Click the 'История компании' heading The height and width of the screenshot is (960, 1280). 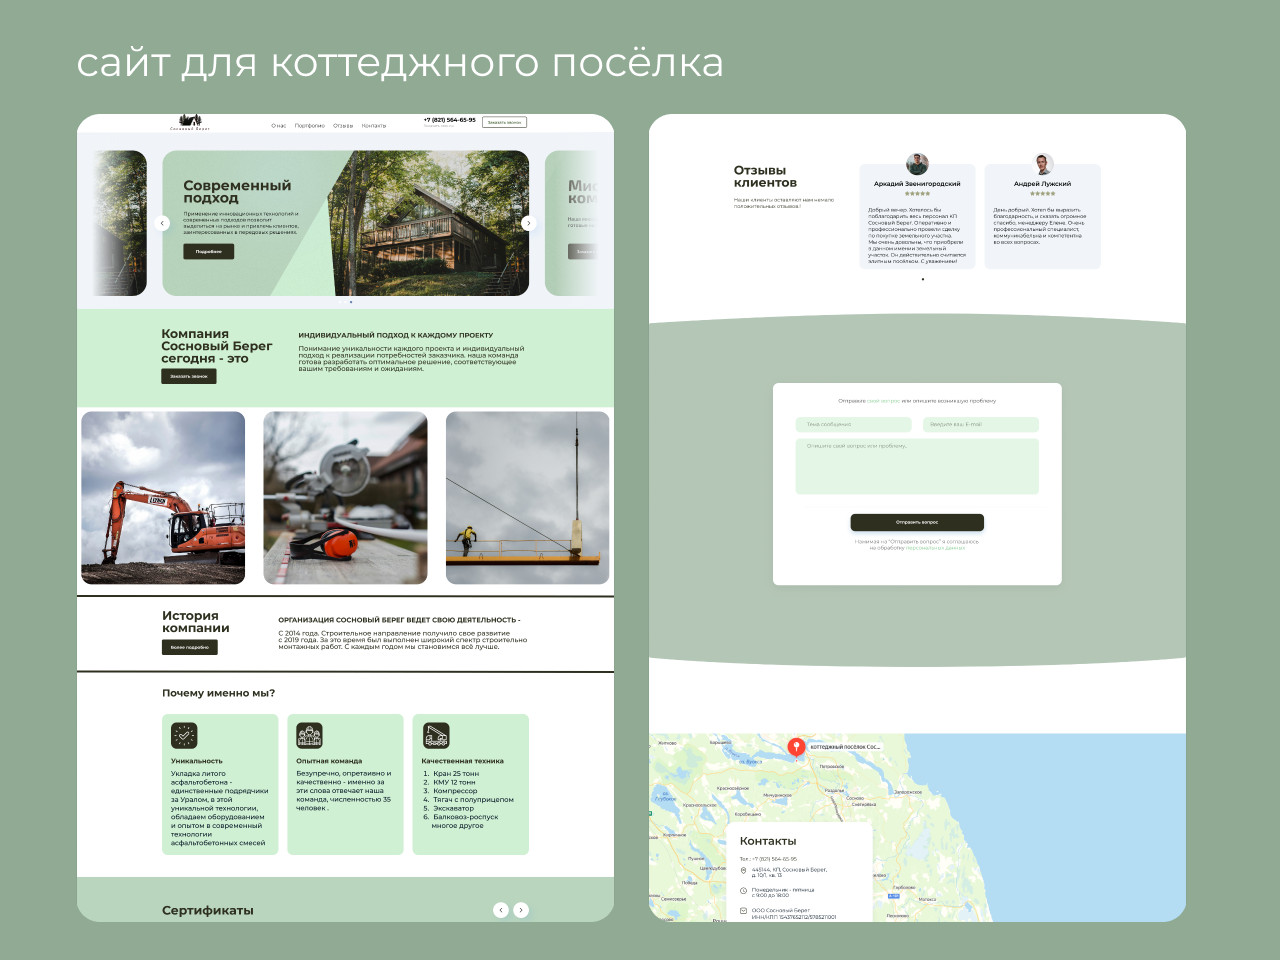(196, 622)
